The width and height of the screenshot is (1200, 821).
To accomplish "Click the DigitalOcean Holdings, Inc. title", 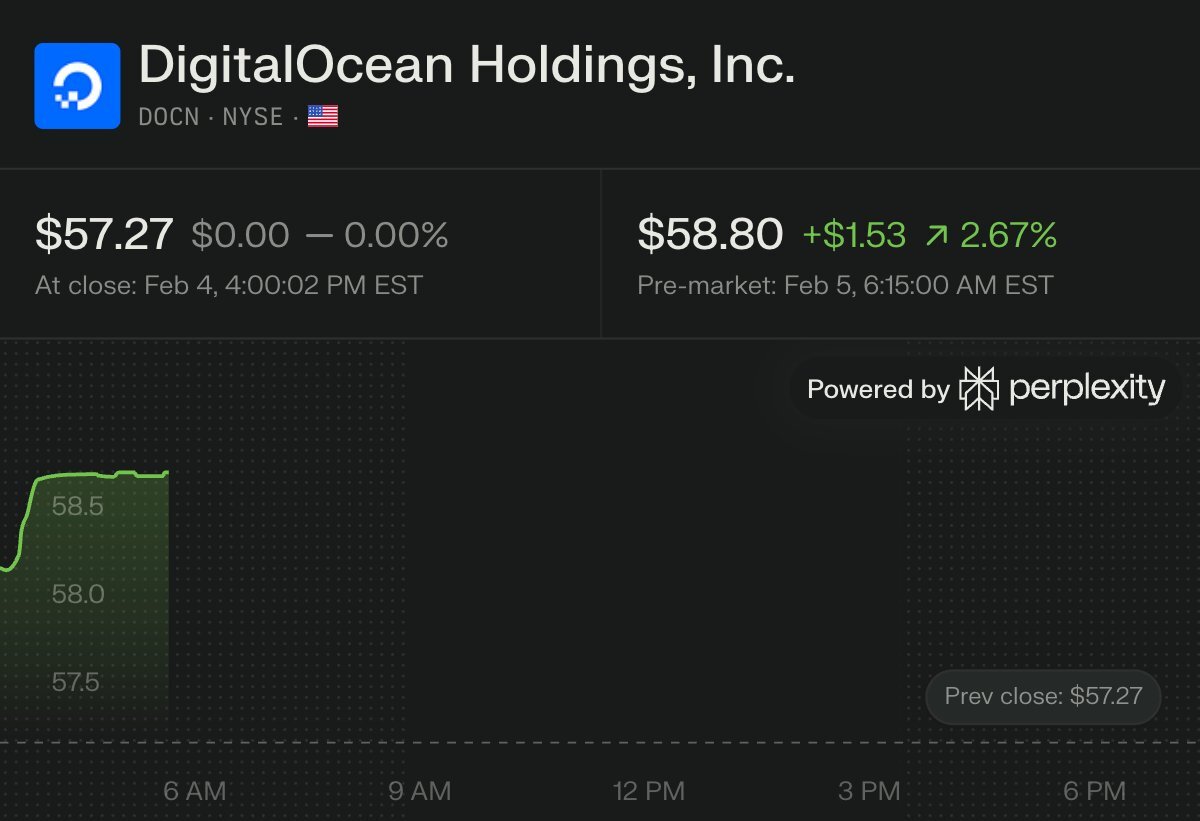I will tap(466, 66).
